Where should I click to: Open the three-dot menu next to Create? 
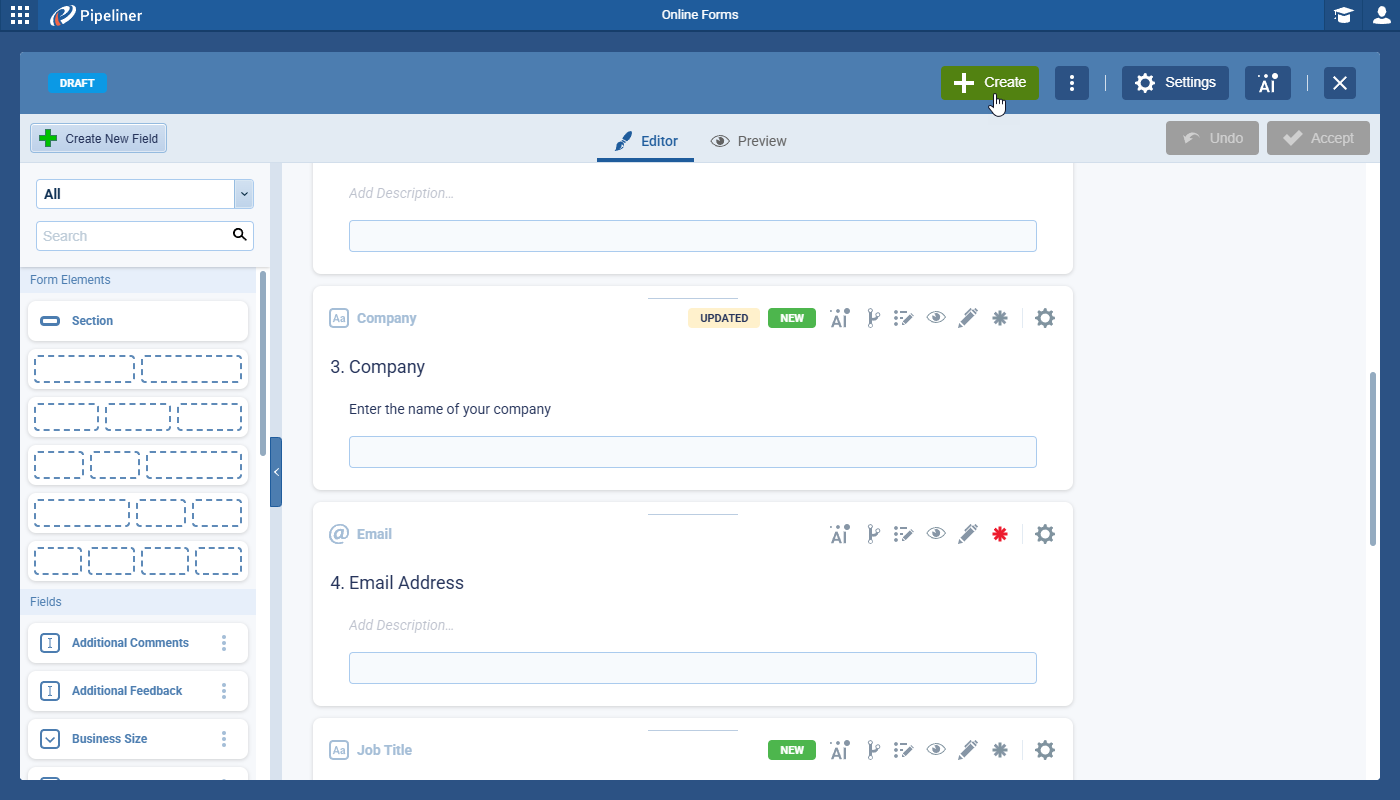(x=1072, y=83)
